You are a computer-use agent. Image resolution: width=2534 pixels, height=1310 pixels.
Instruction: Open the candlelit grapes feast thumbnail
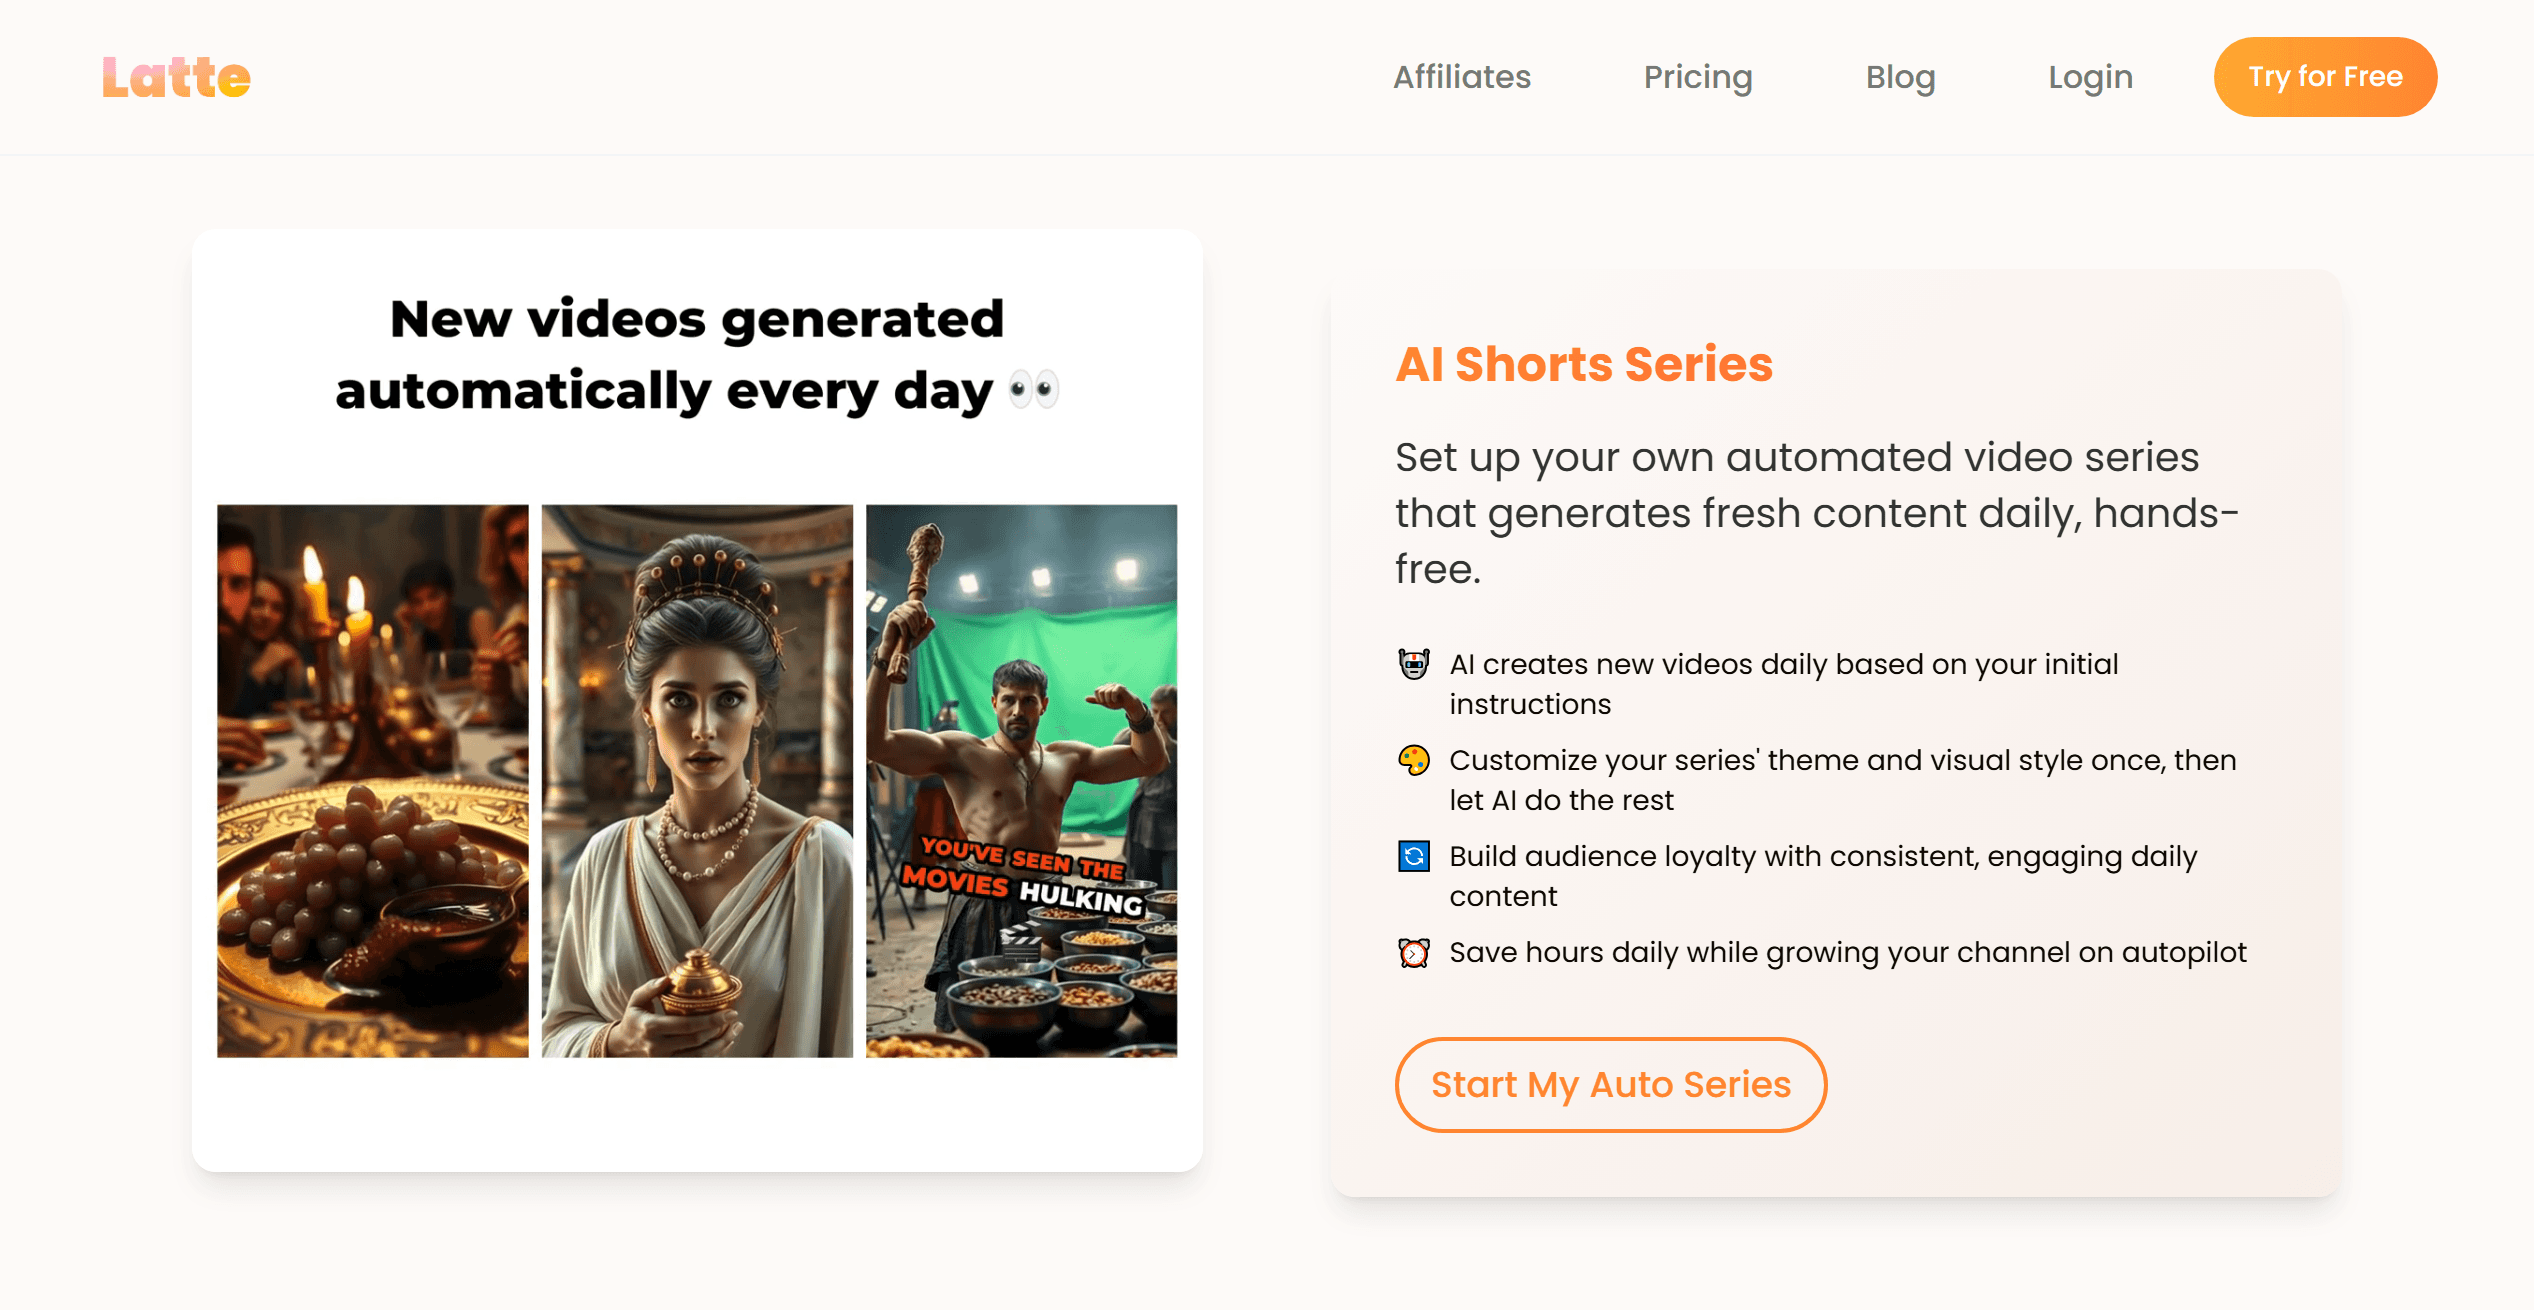373,780
